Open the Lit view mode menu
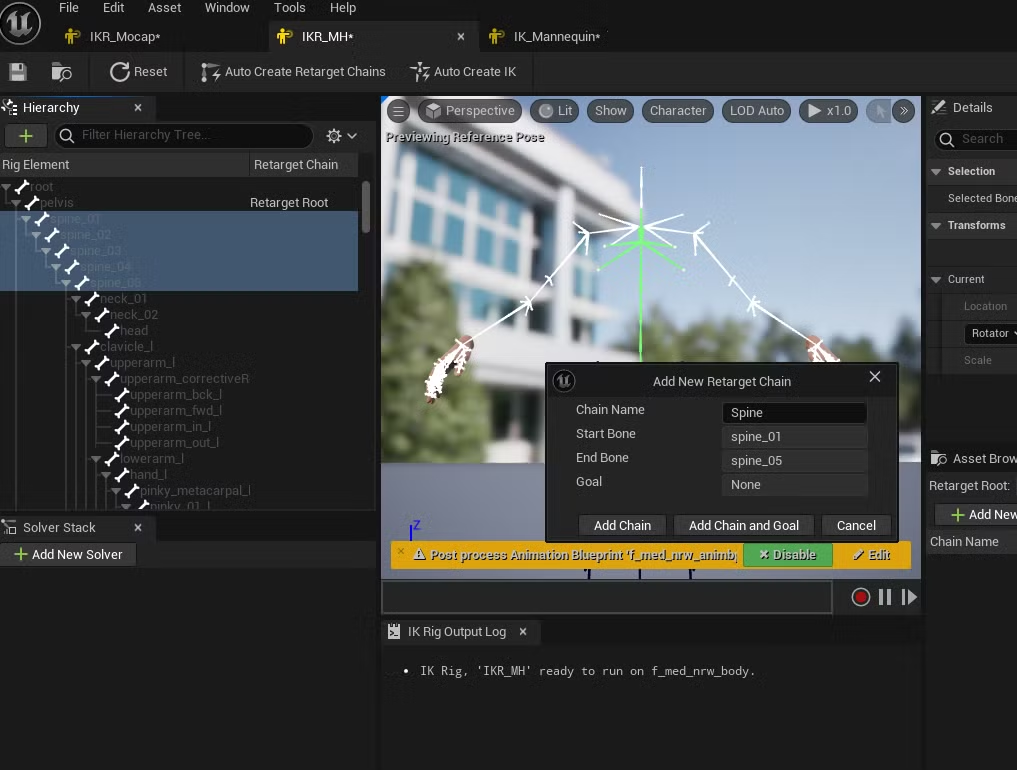1017x770 pixels. (x=556, y=111)
